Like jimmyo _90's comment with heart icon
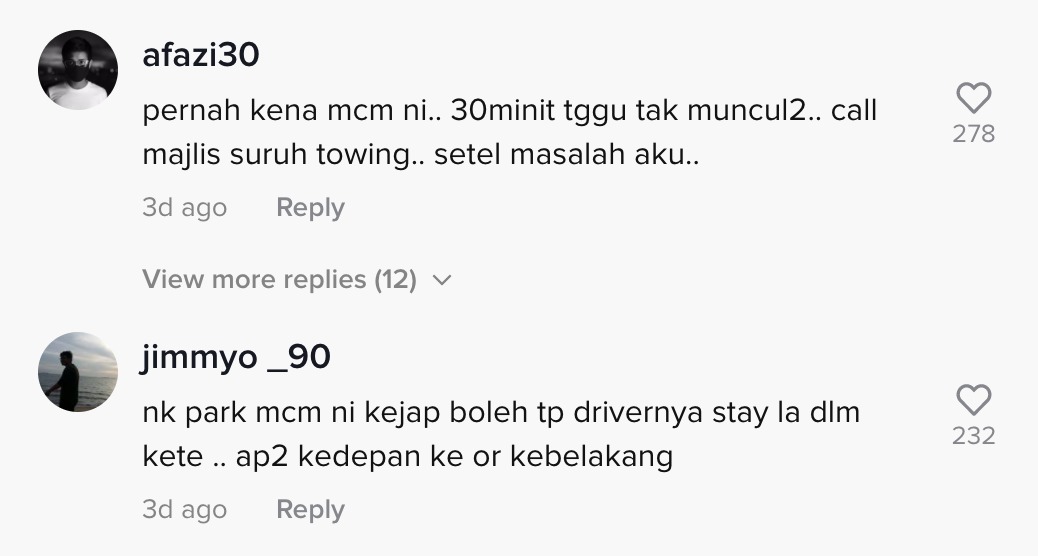1038x556 pixels. coord(974,400)
